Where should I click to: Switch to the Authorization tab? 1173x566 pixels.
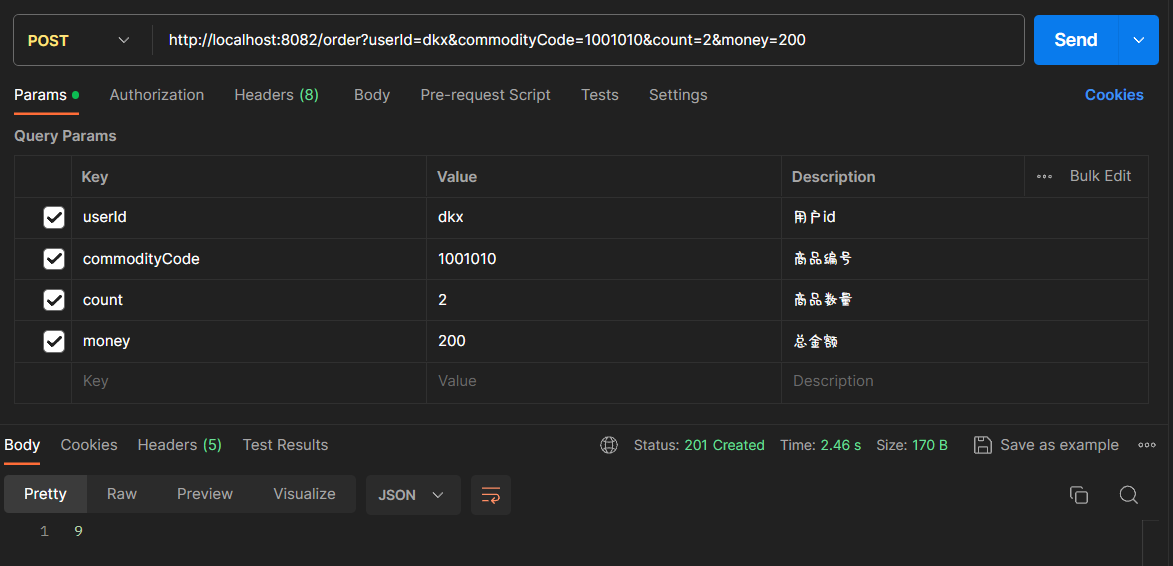pyautogui.click(x=156, y=95)
